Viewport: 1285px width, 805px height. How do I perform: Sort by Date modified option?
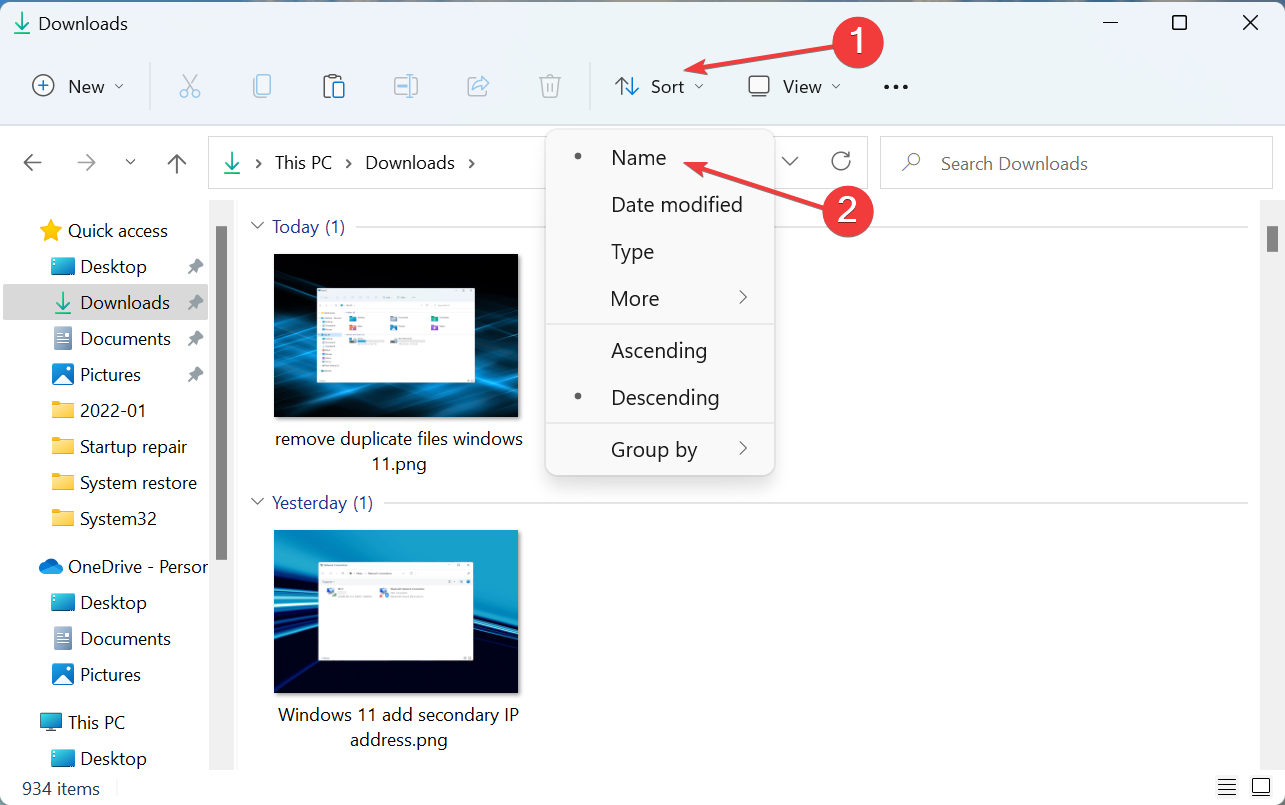[676, 205]
